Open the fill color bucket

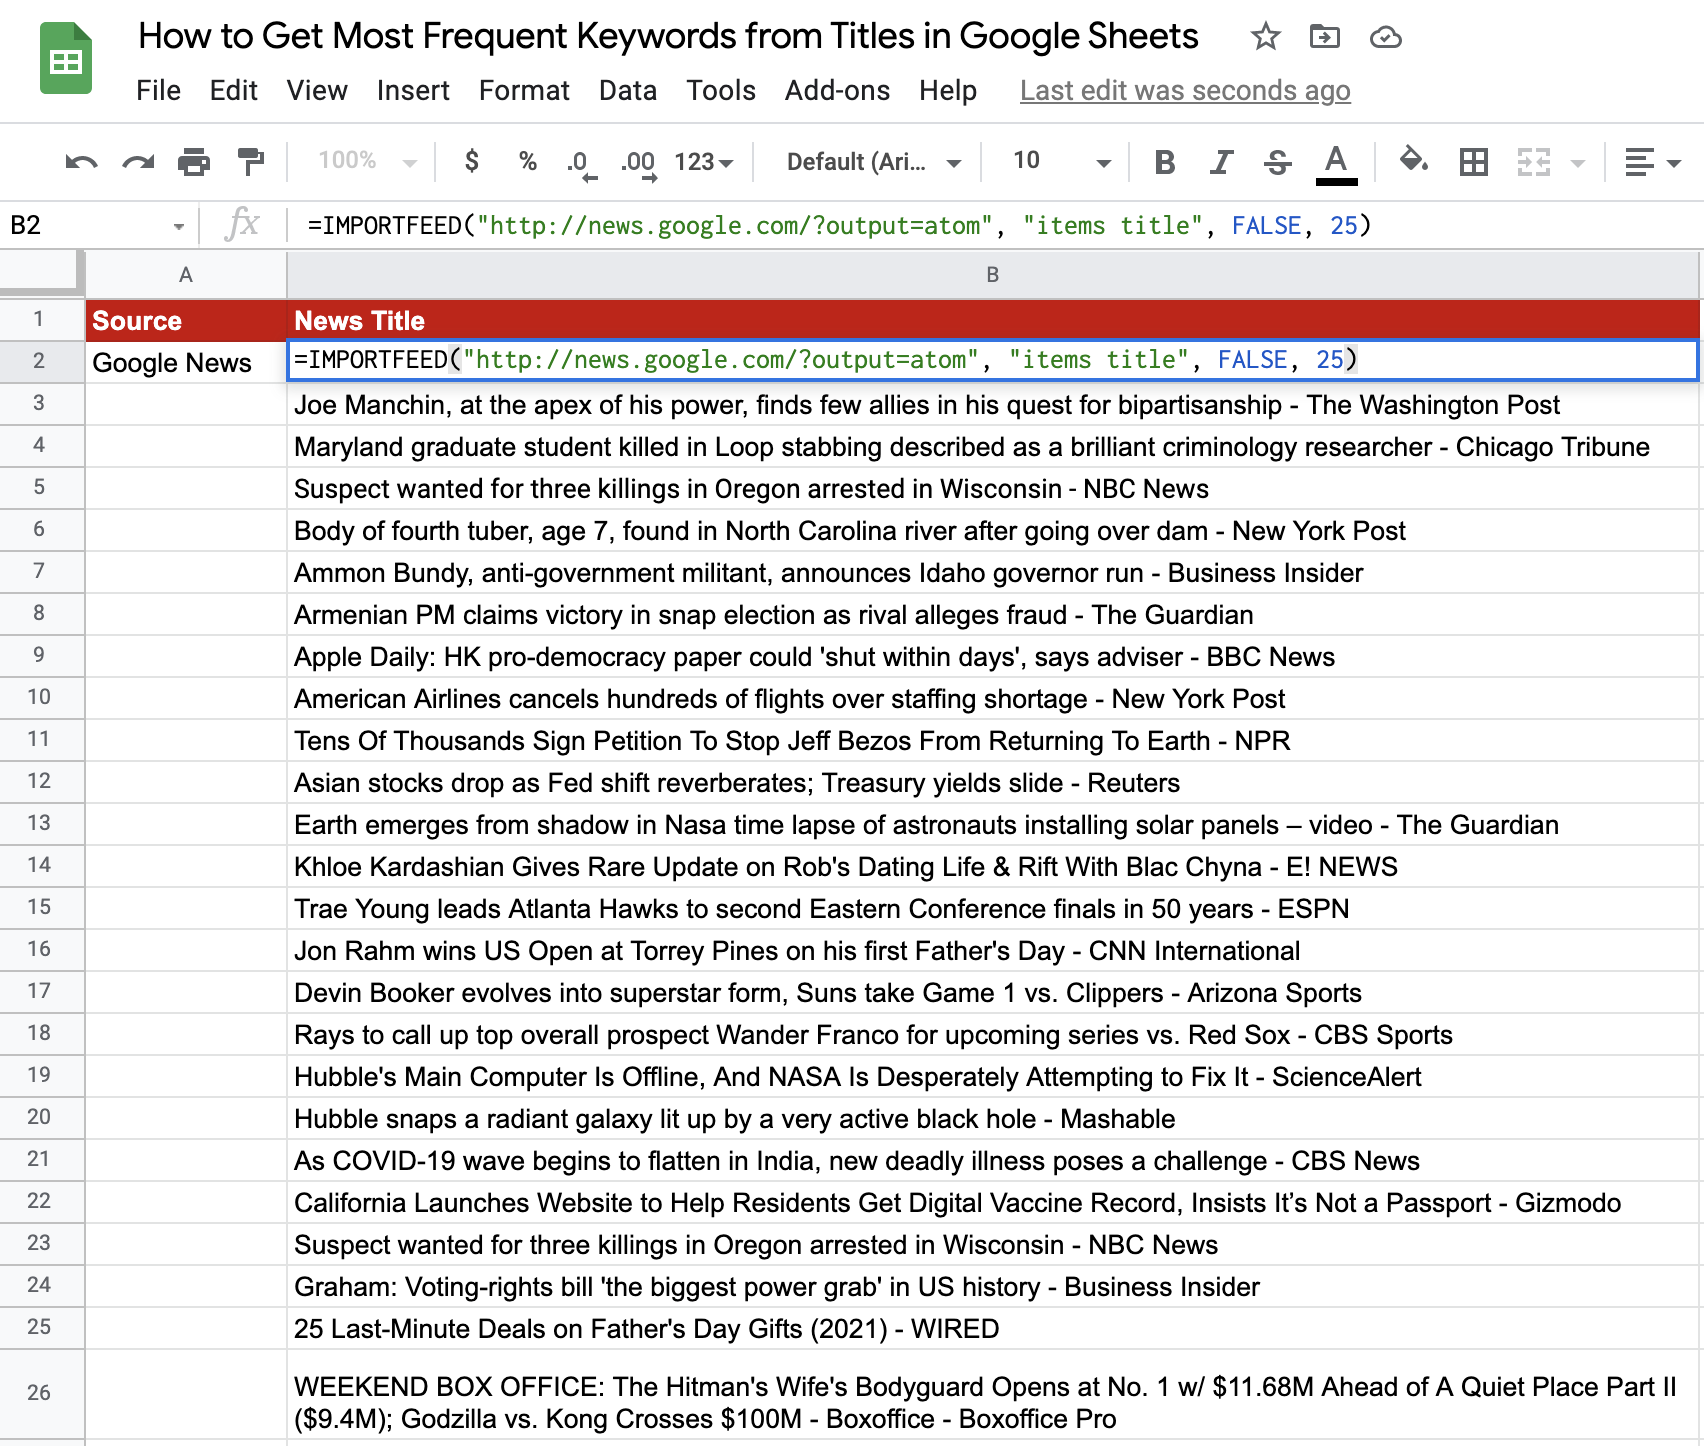coord(1413,160)
